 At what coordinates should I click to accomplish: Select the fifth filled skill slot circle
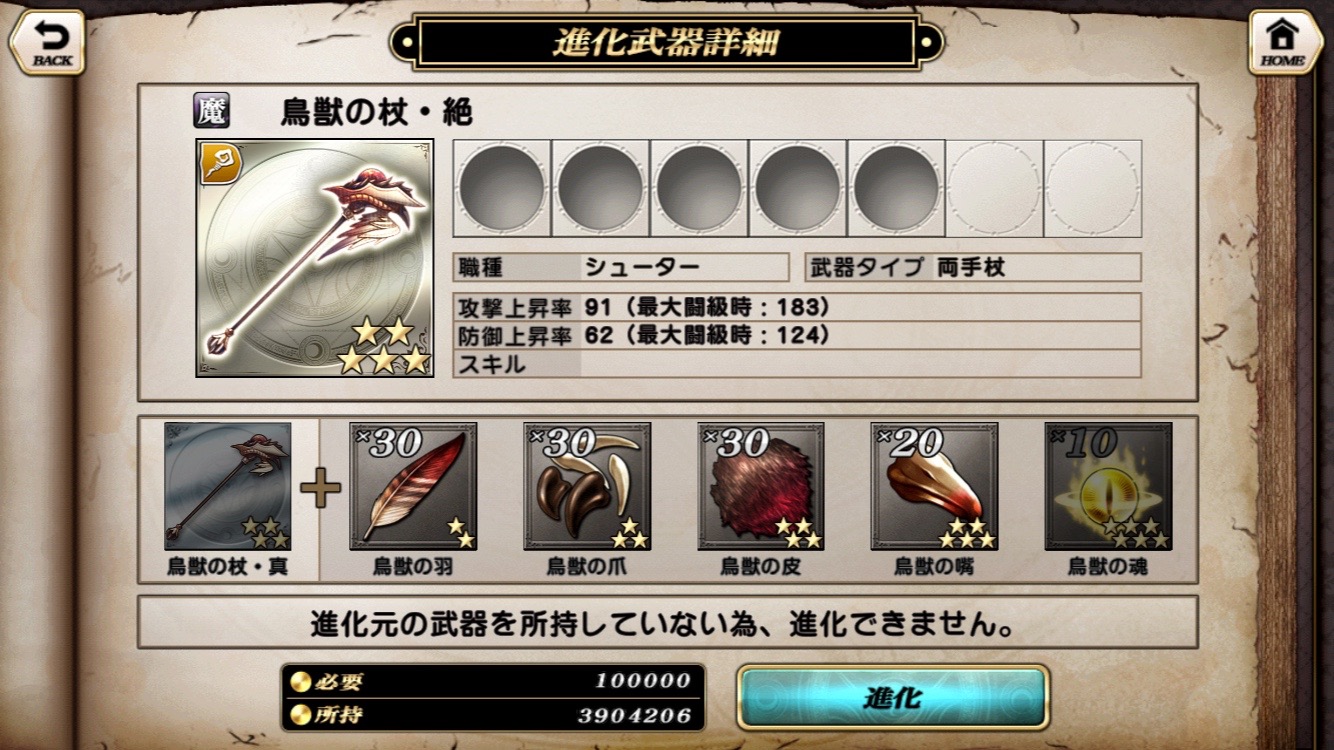(896, 188)
